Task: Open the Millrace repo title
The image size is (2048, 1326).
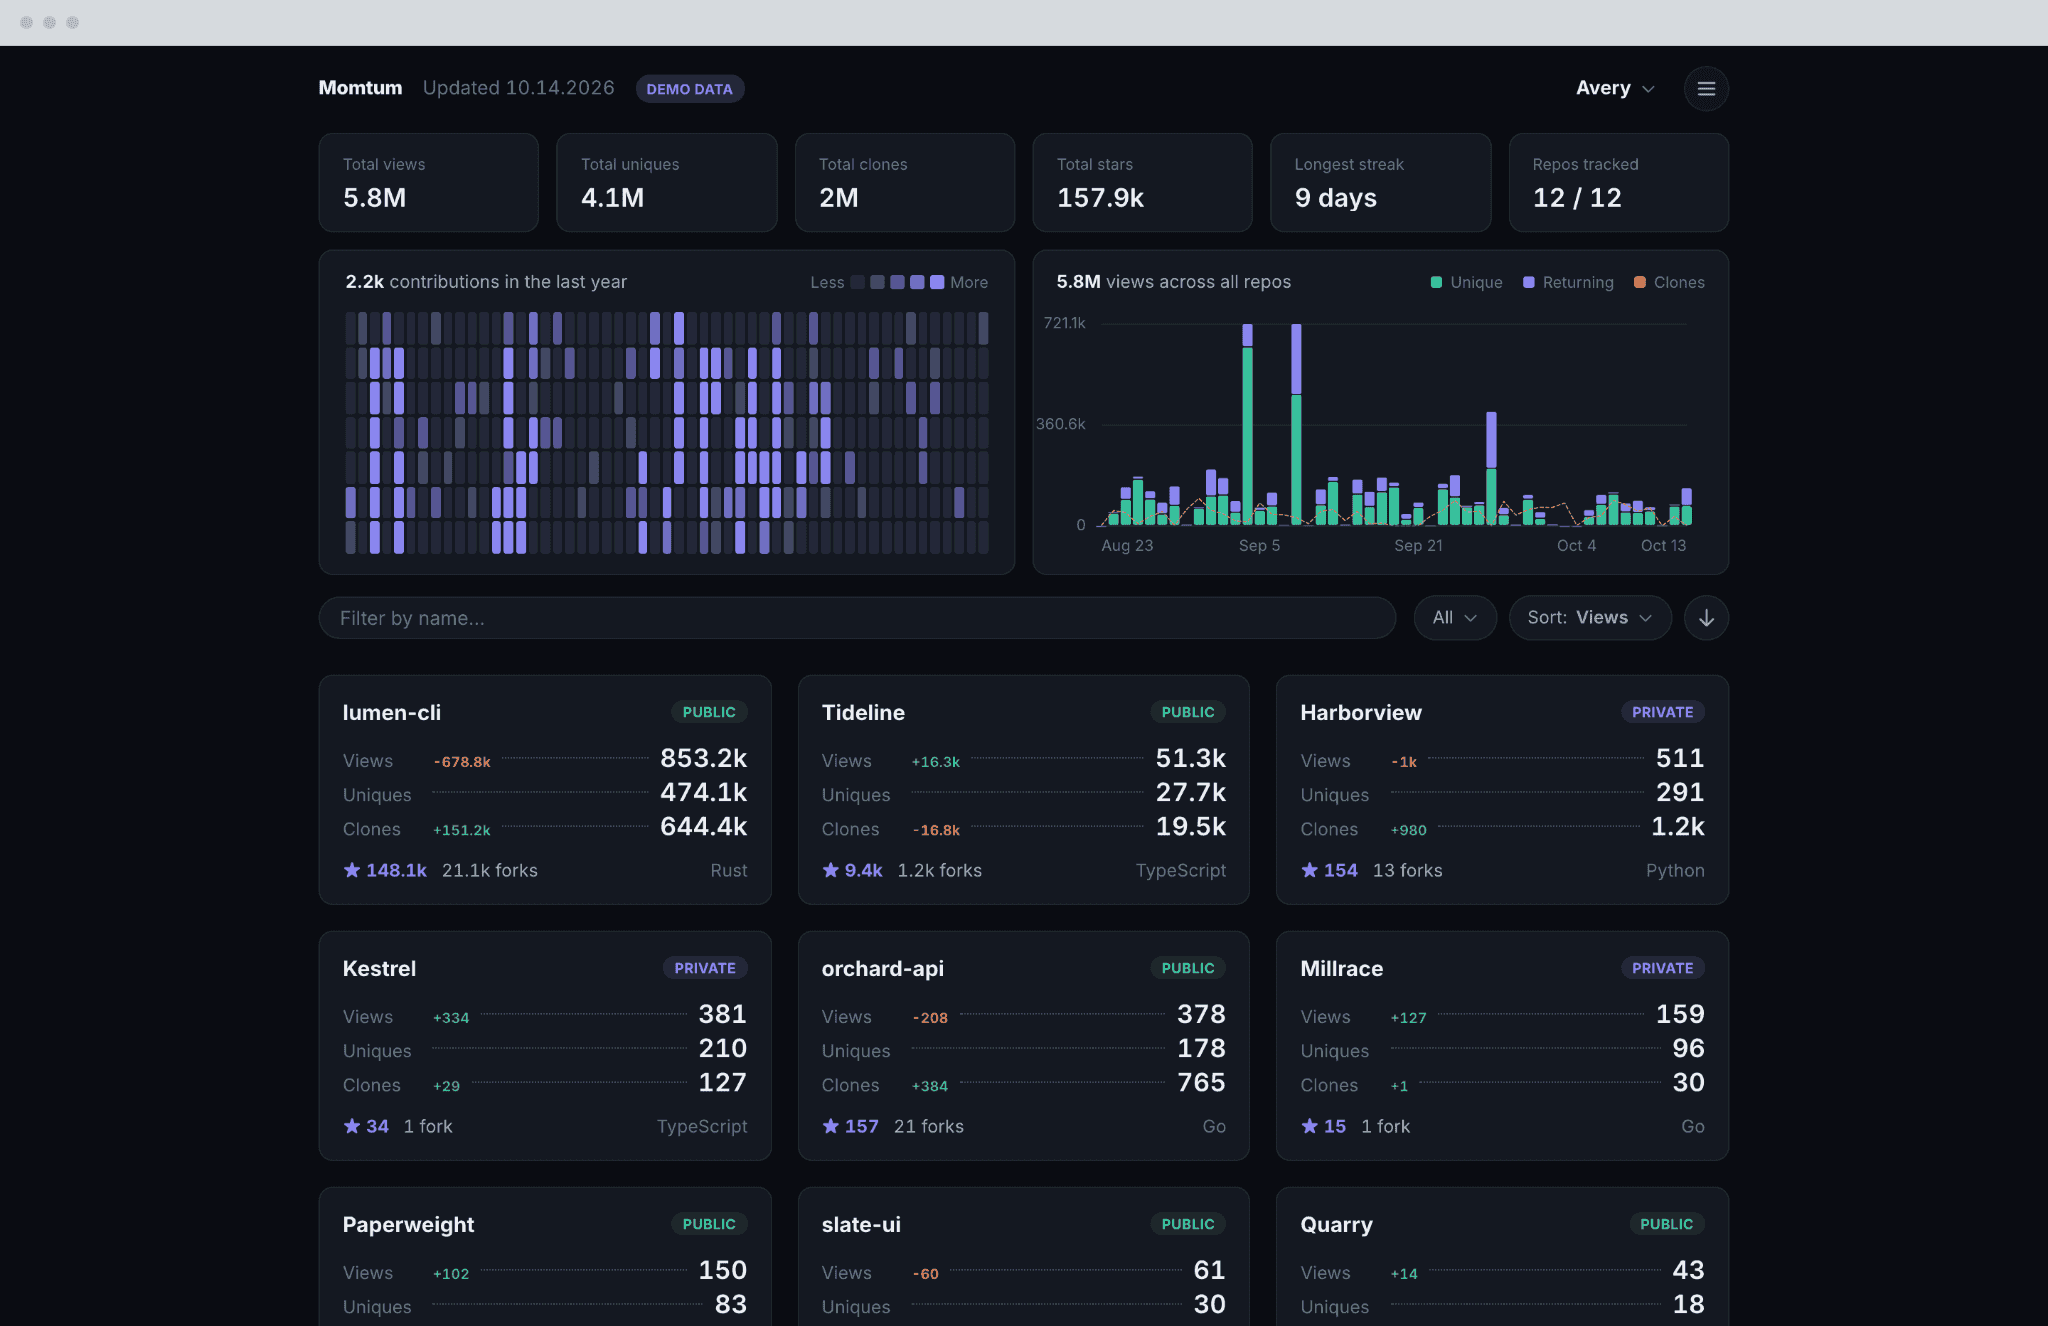Action: pos(1342,969)
